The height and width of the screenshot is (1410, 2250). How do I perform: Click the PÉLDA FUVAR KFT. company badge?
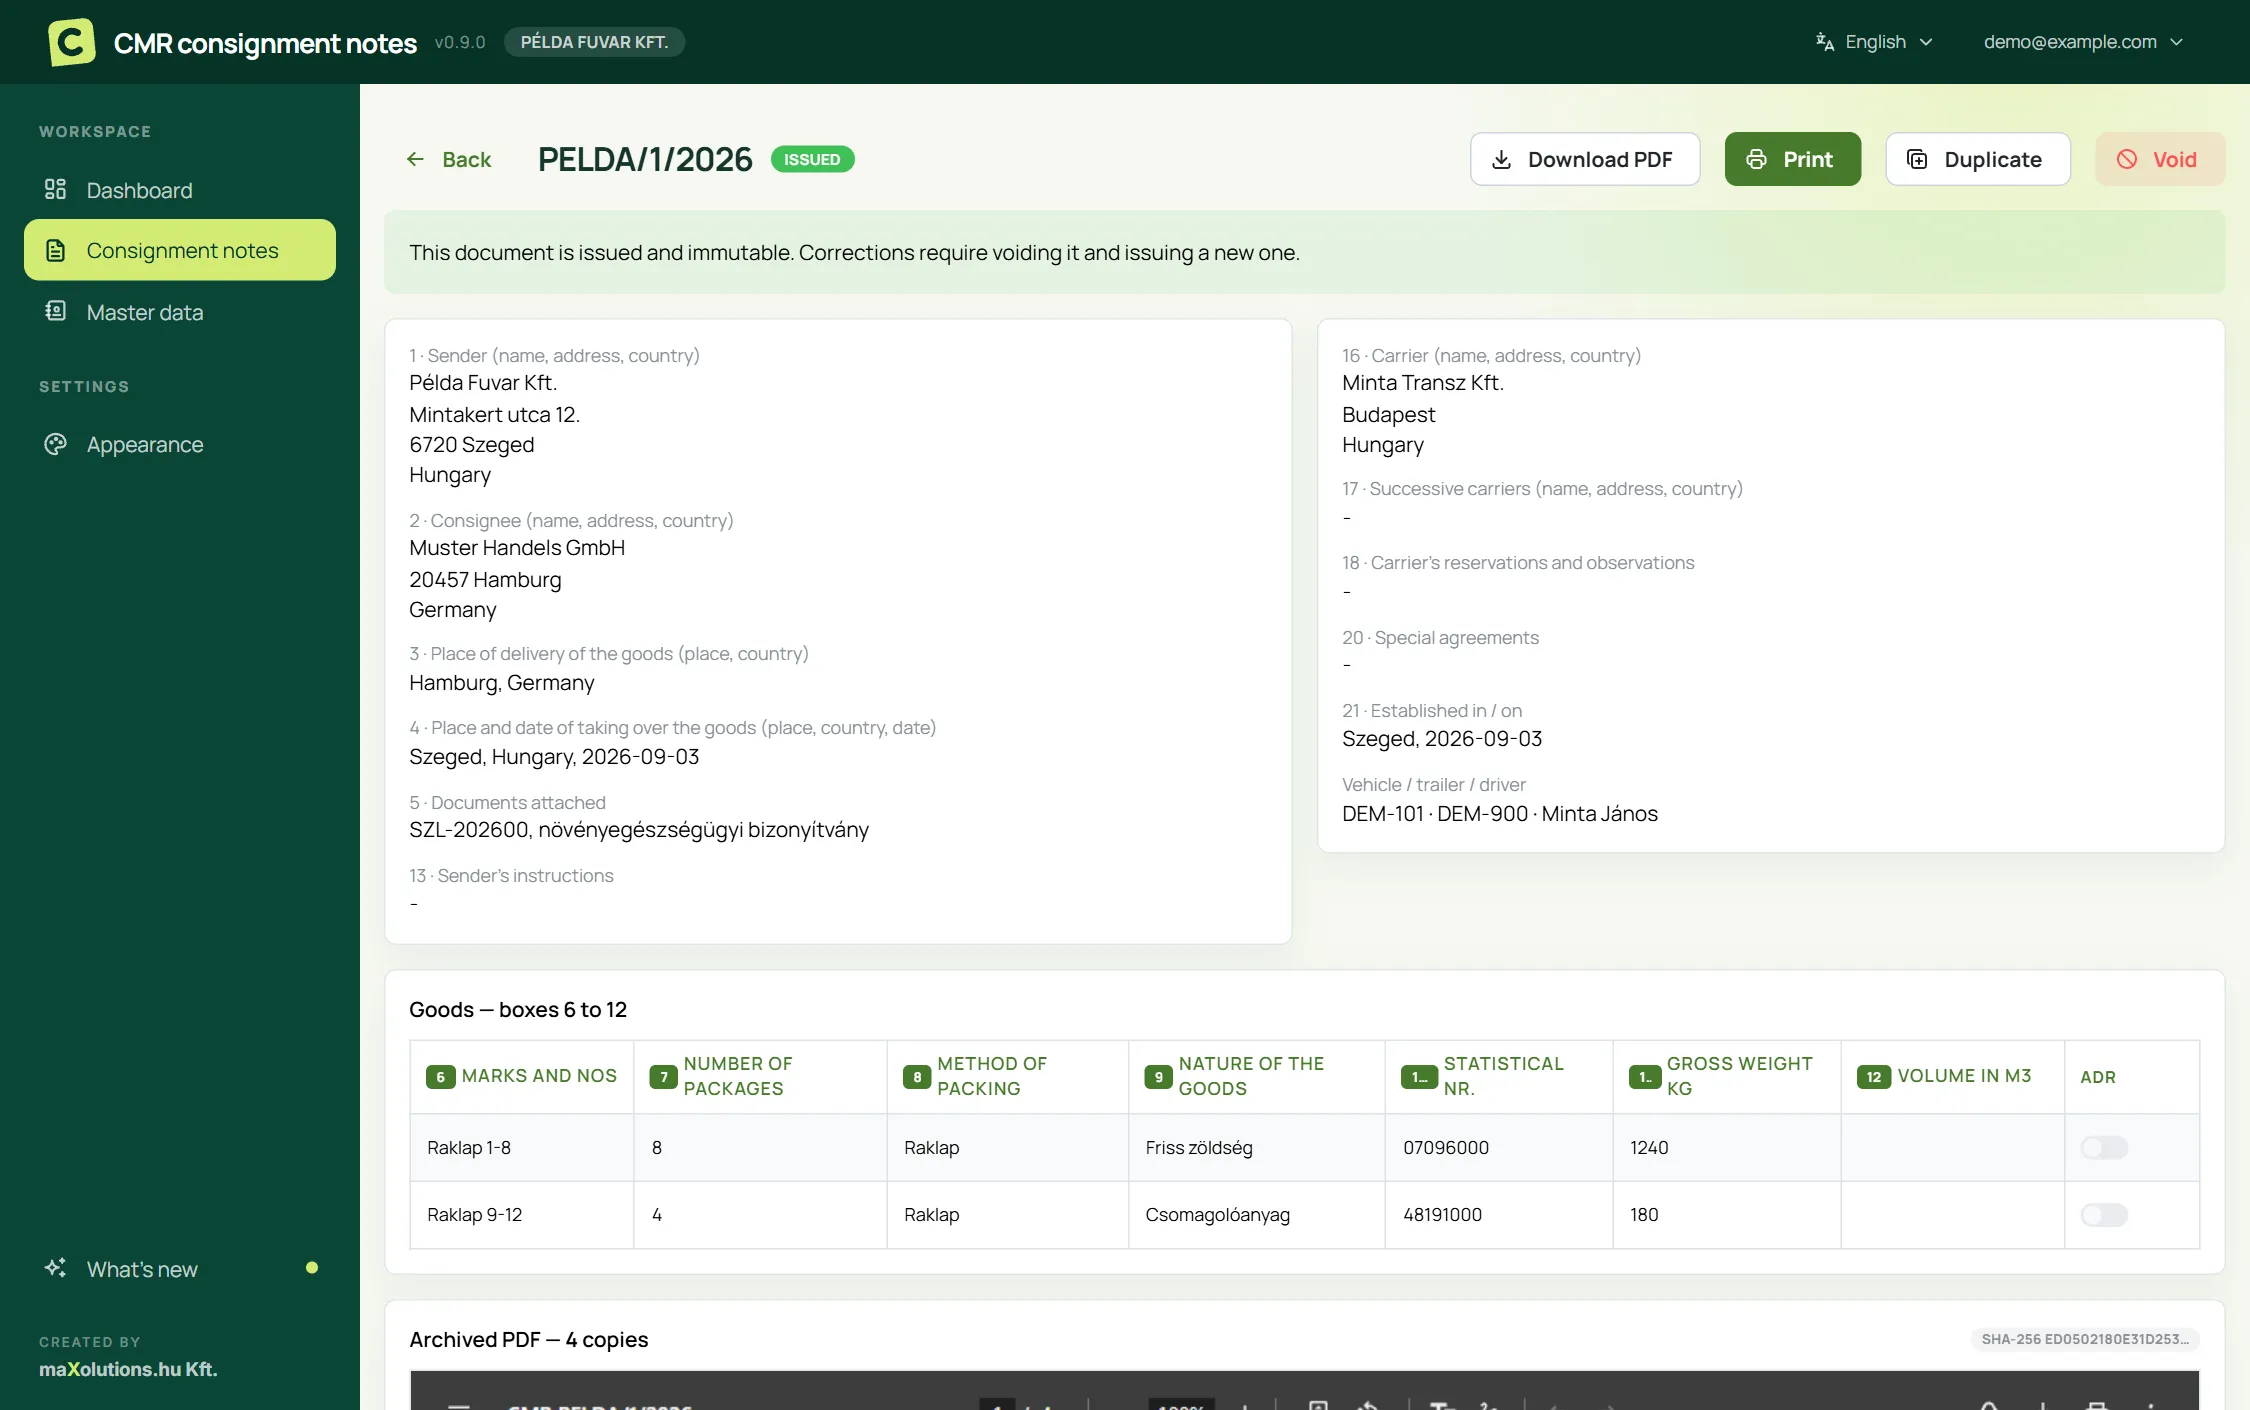(594, 42)
